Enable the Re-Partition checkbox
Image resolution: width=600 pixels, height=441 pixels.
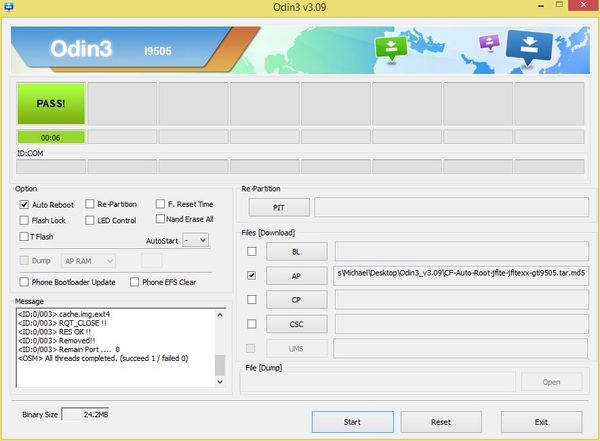click(90, 204)
